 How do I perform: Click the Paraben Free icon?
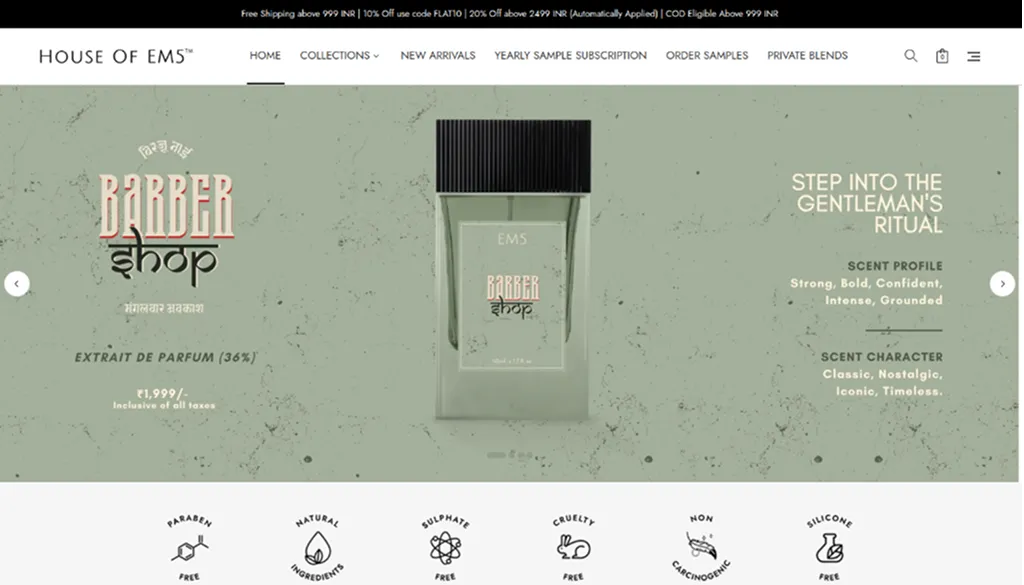189,548
